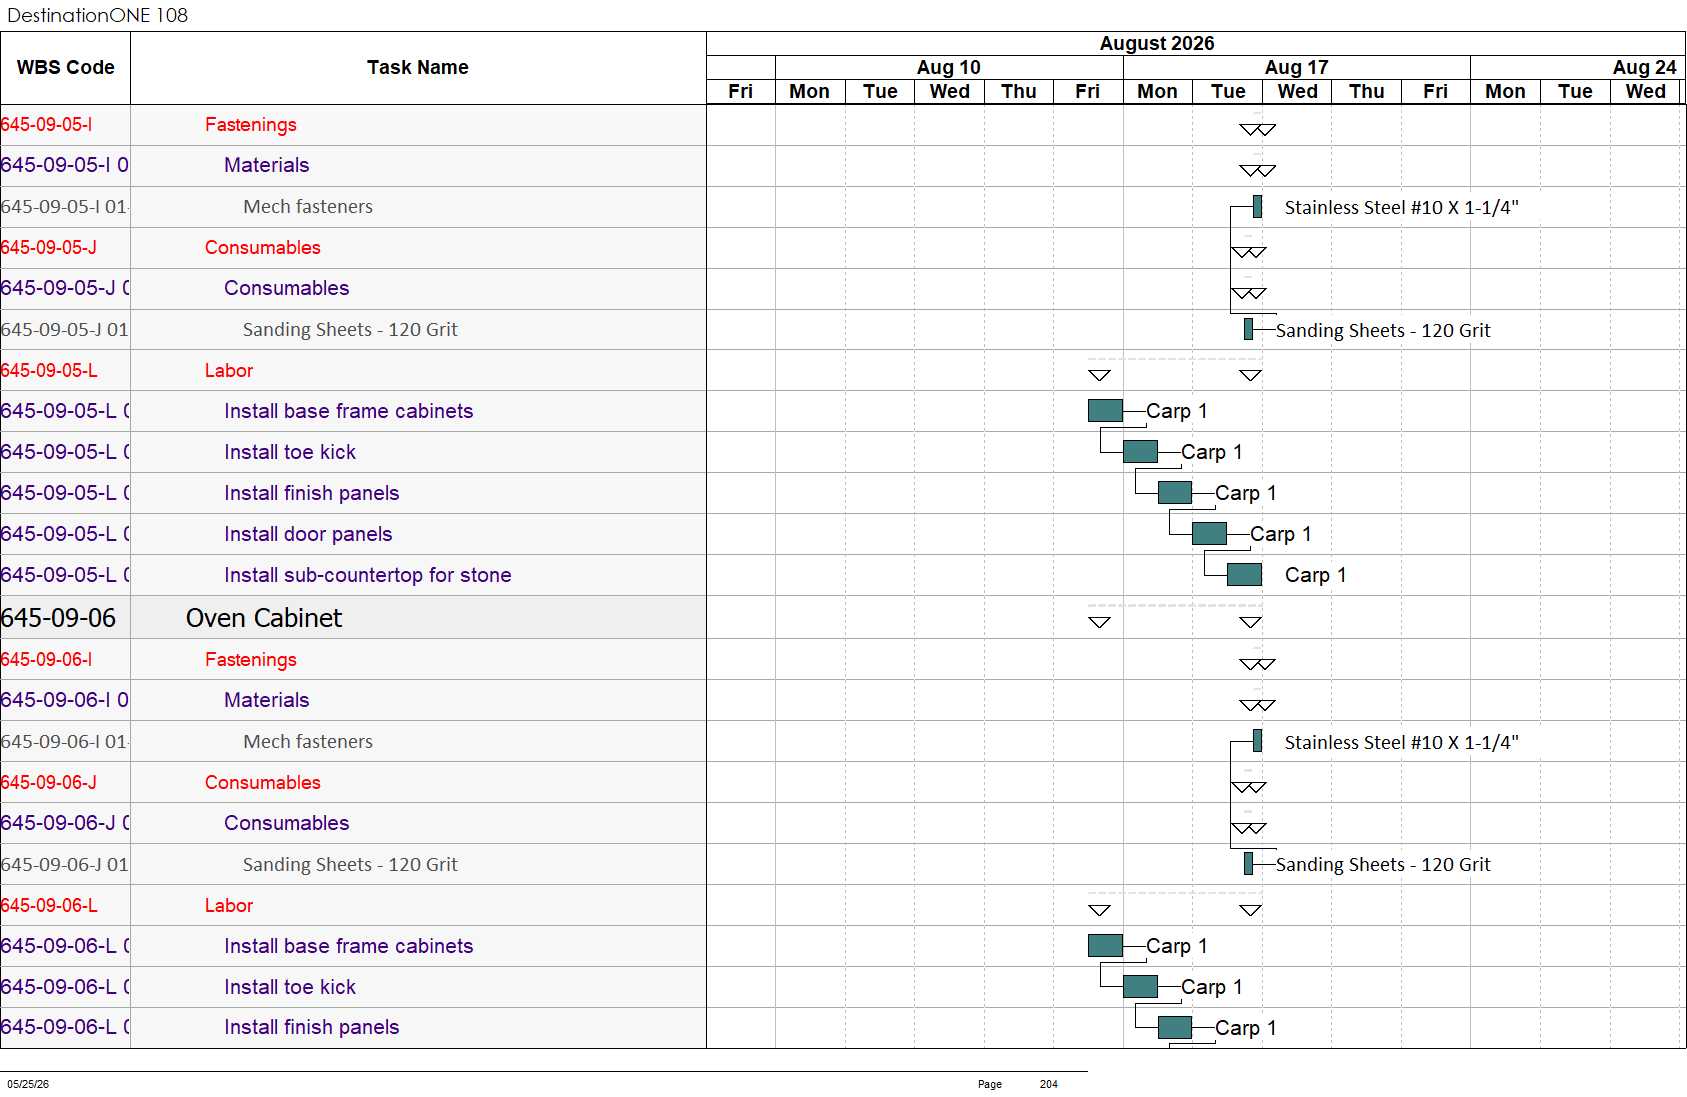Select the Mech fasteners task under Oven Cabinet
The image size is (1687, 1097).
(308, 741)
